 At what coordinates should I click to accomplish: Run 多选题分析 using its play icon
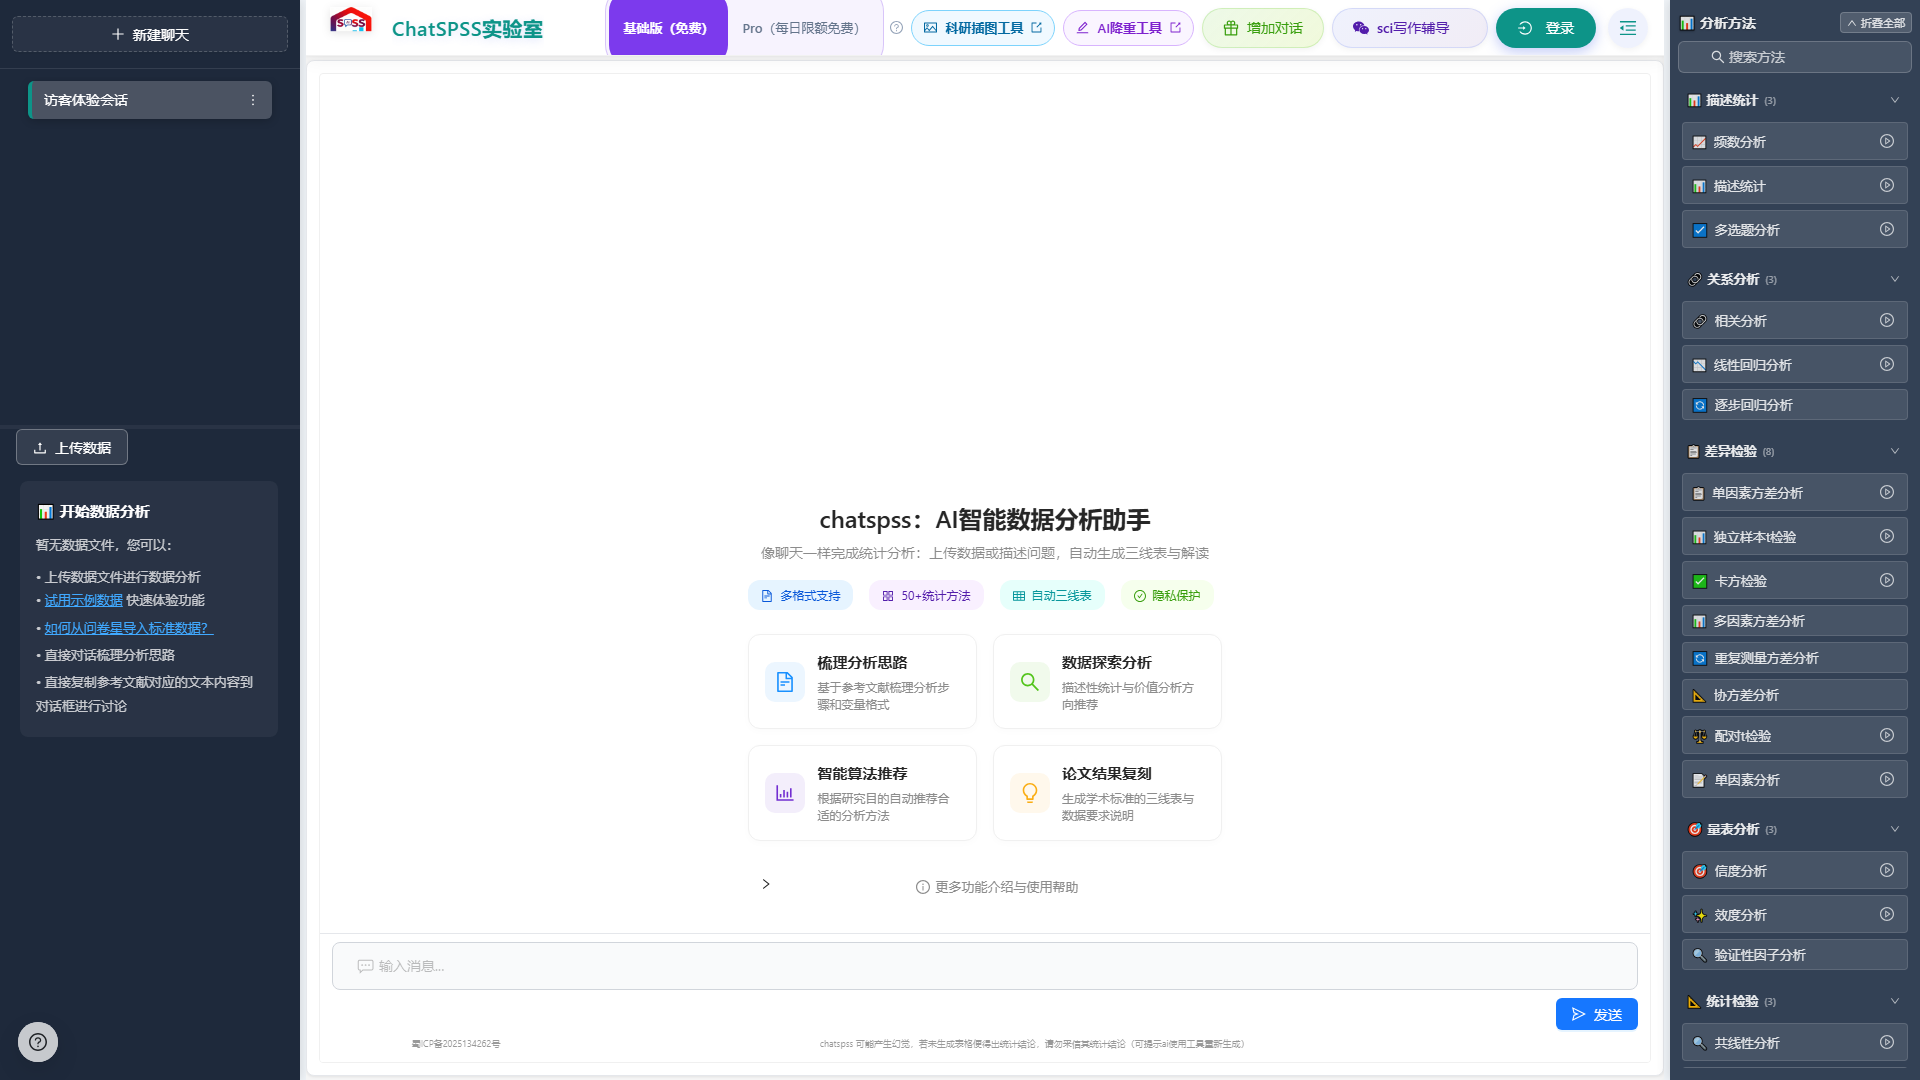1886,230
